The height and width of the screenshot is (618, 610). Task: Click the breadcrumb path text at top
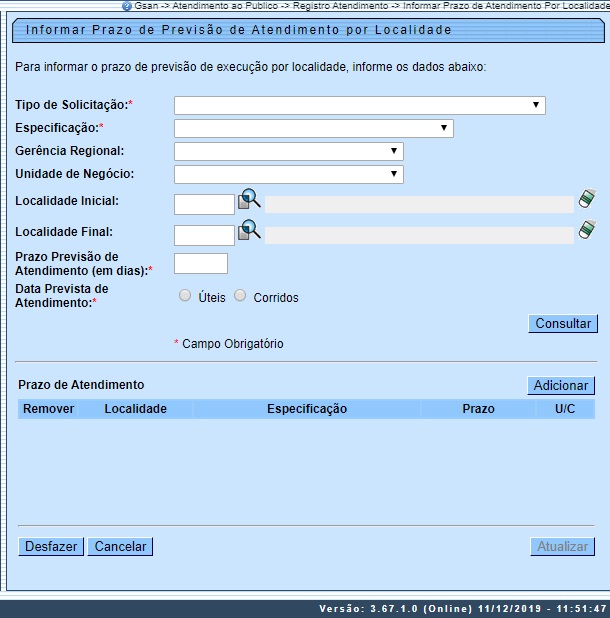372,6
